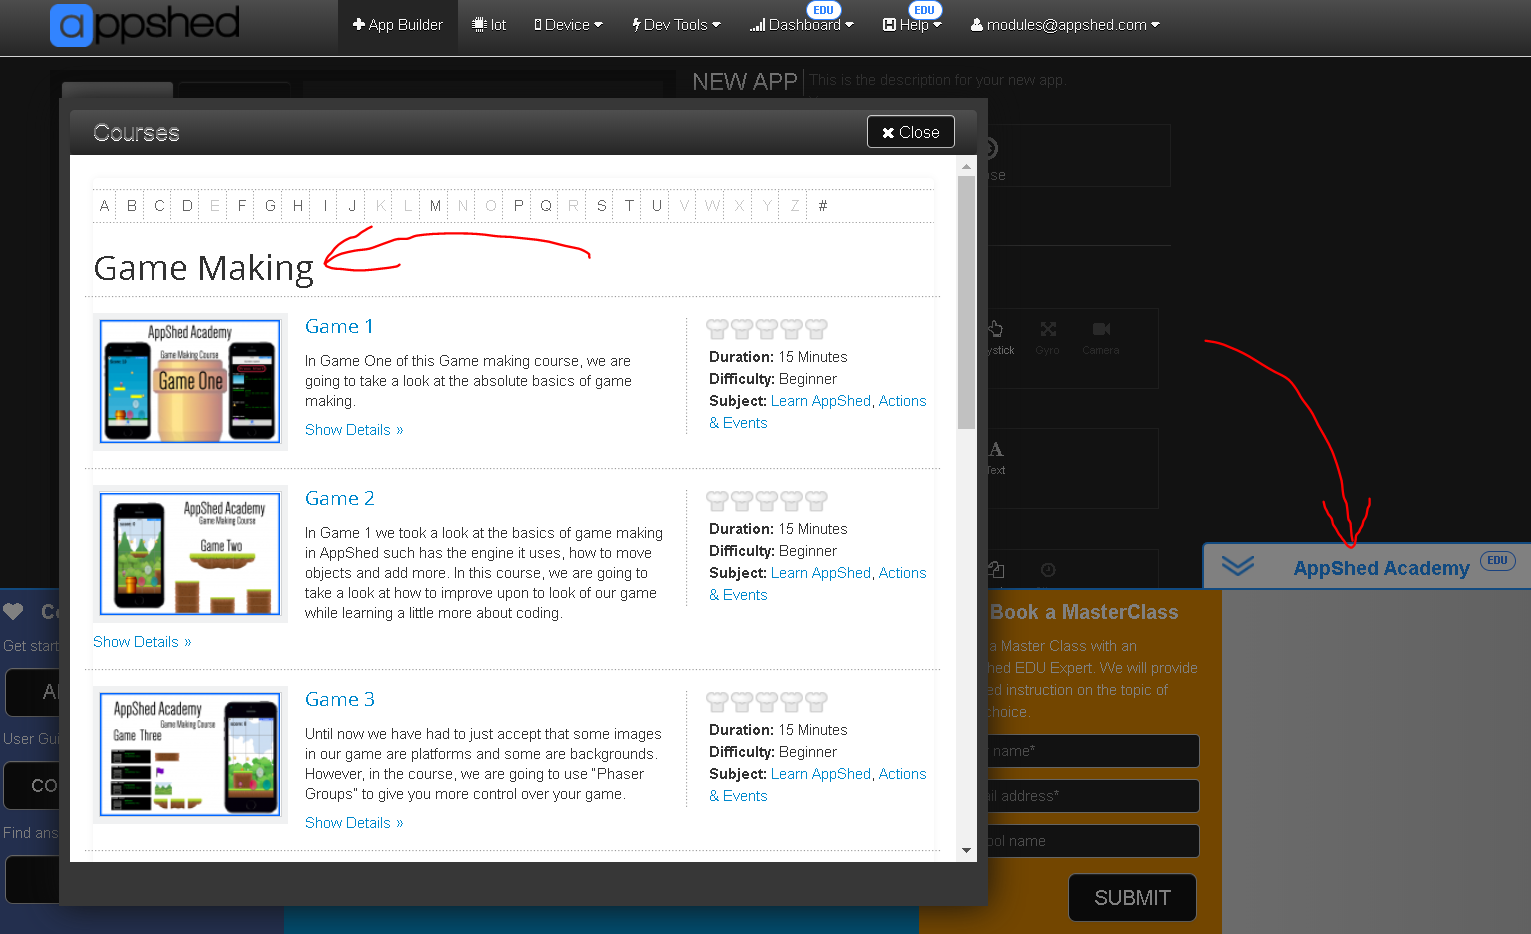Collapse the AppShed Academy panel chevron
Screen dimensions: 1531x934
(1237, 567)
